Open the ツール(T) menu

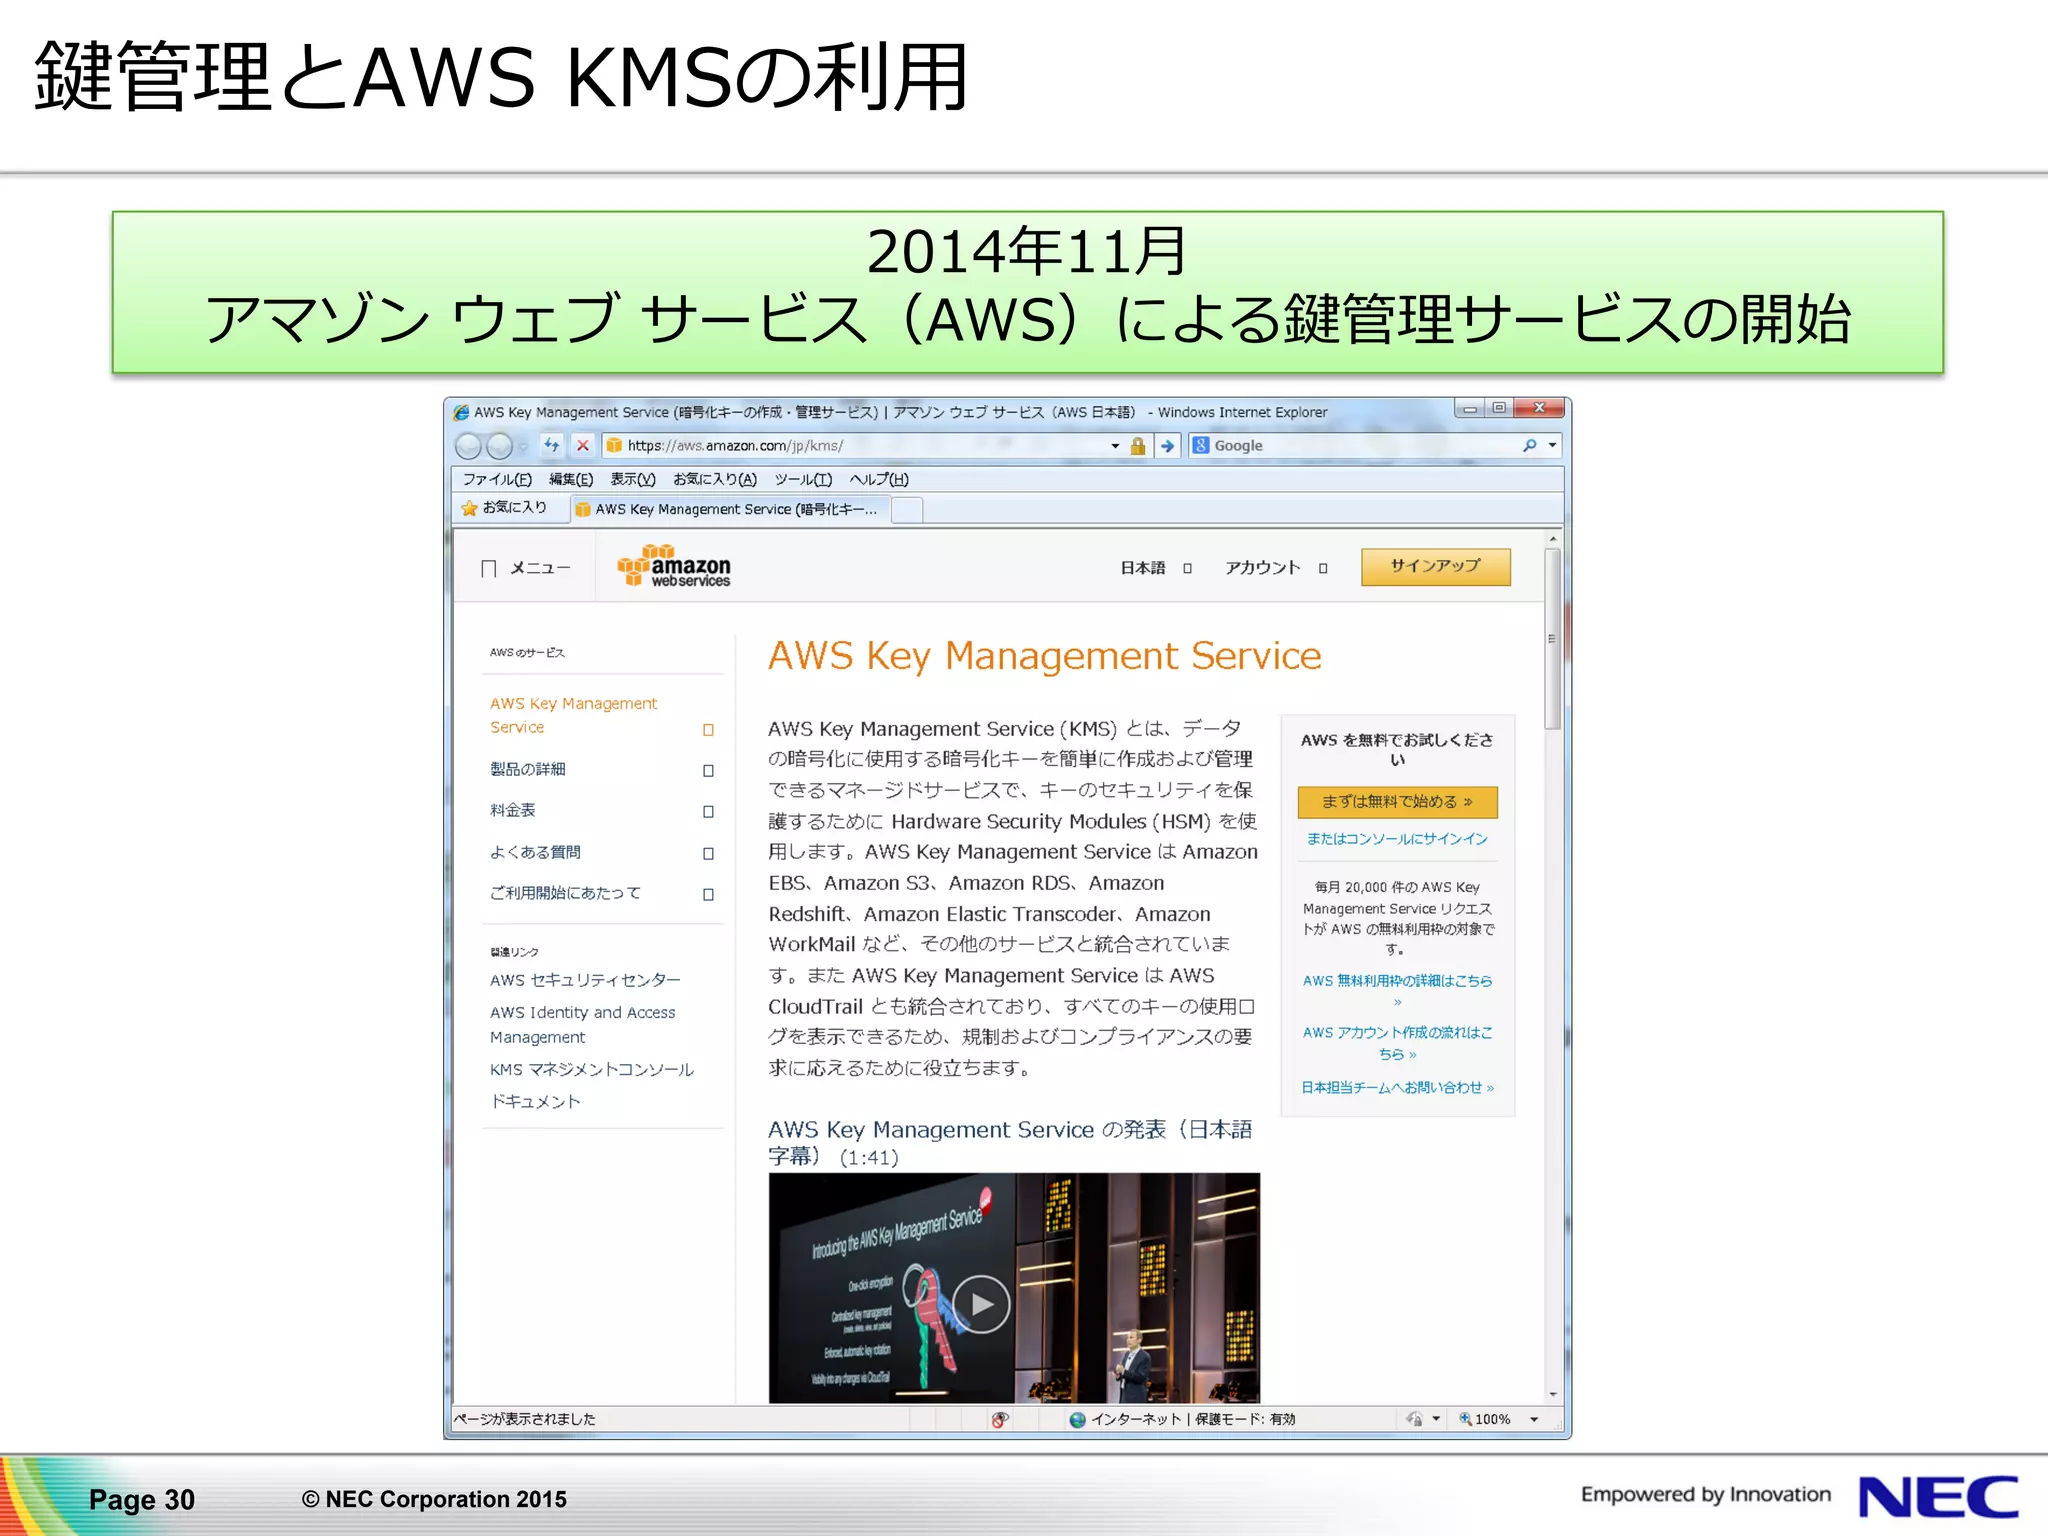[x=803, y=479]
